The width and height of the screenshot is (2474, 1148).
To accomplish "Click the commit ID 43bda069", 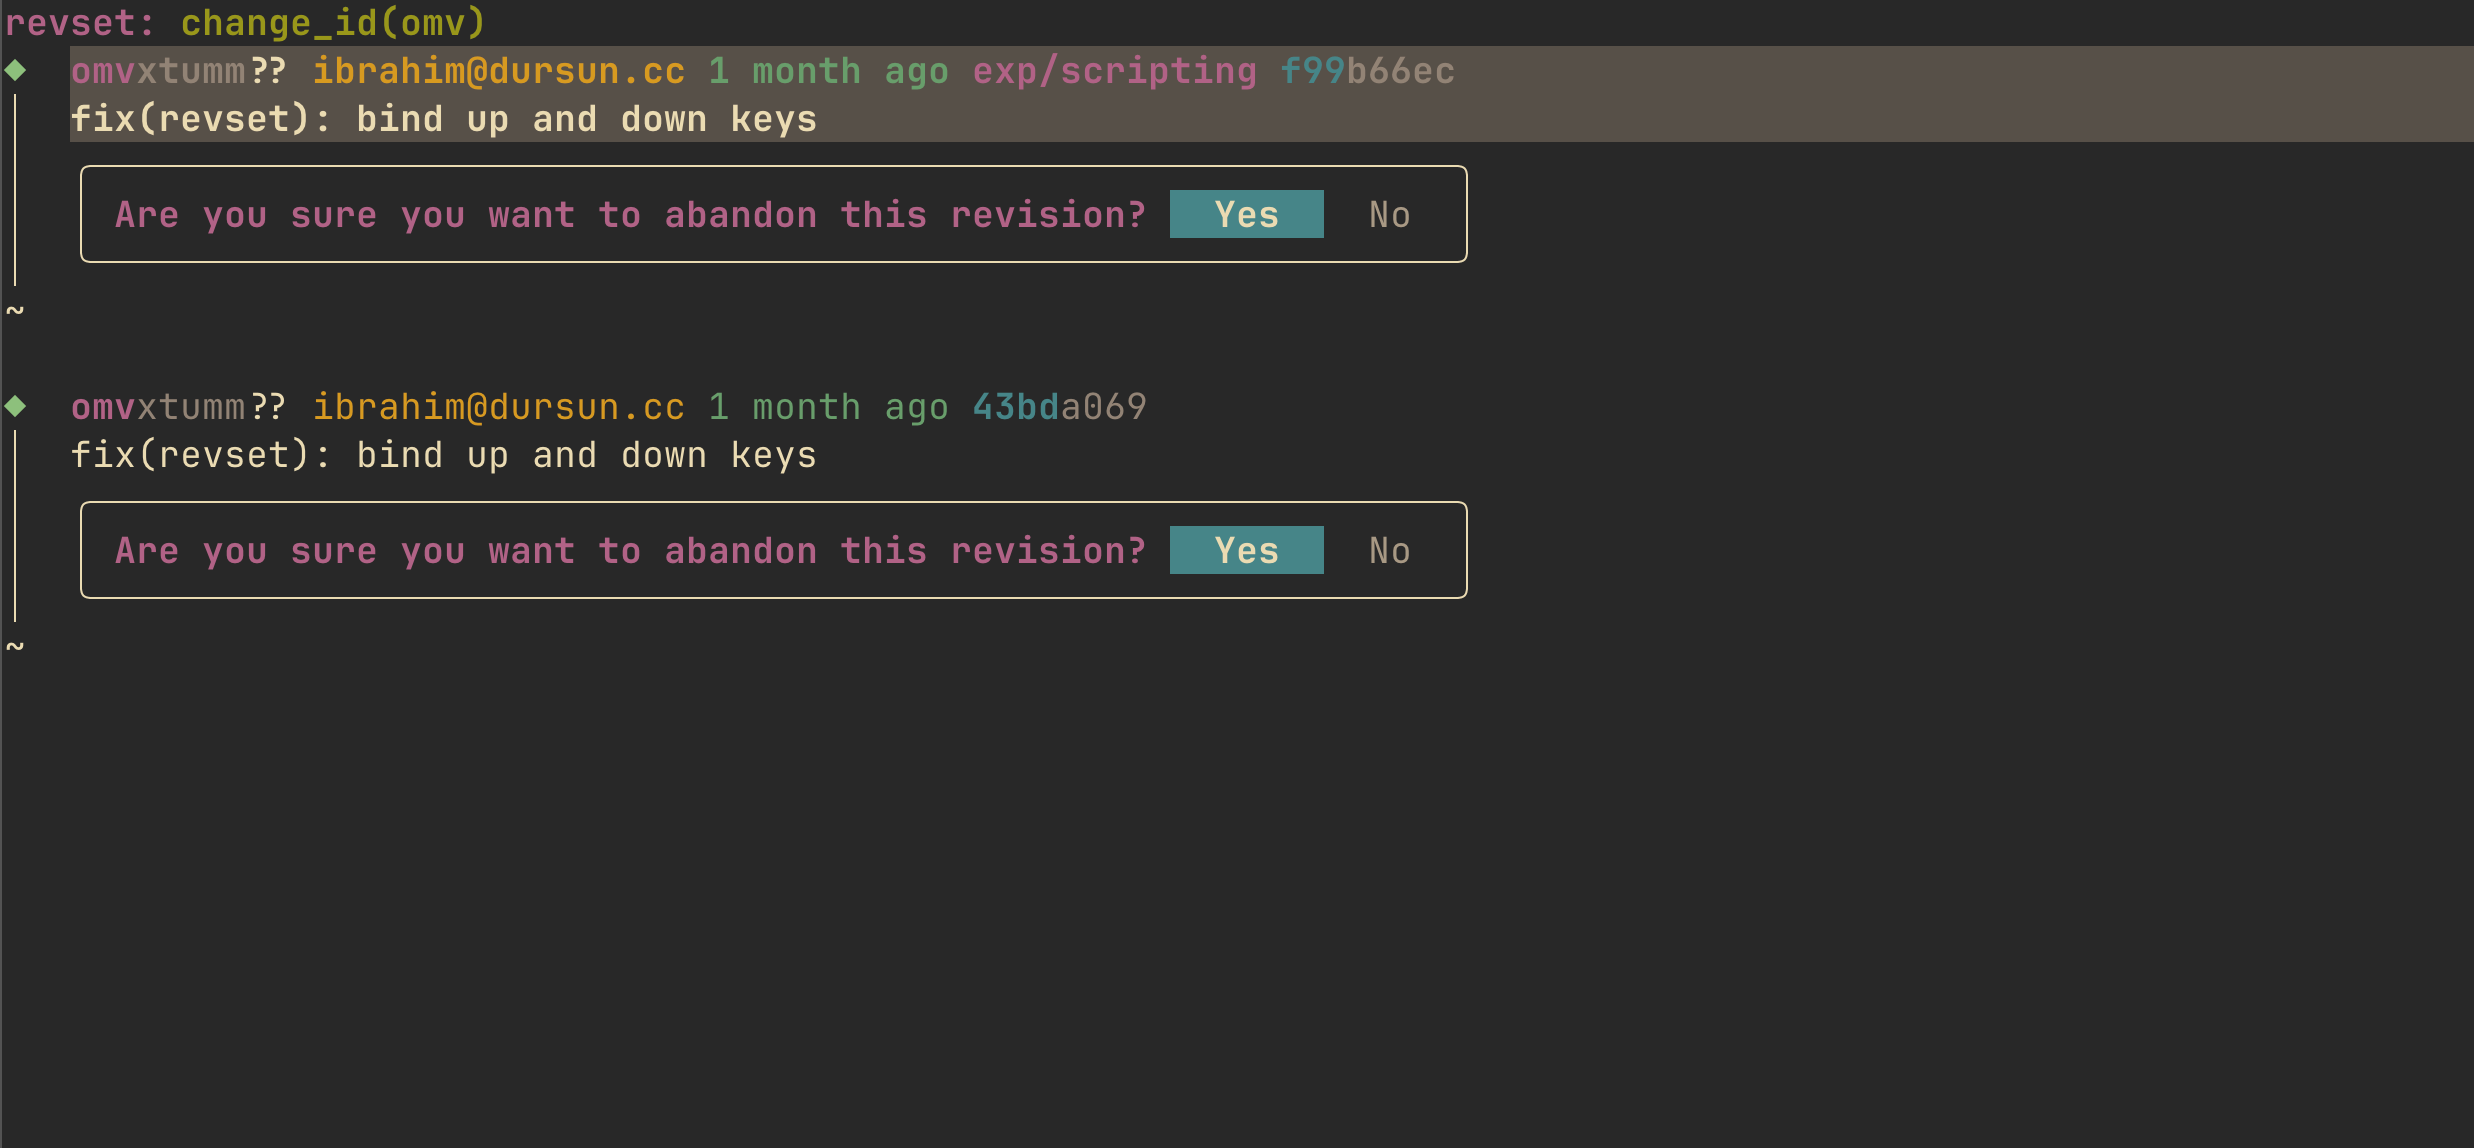I will pyautogui.click(x=1059, y=407).
